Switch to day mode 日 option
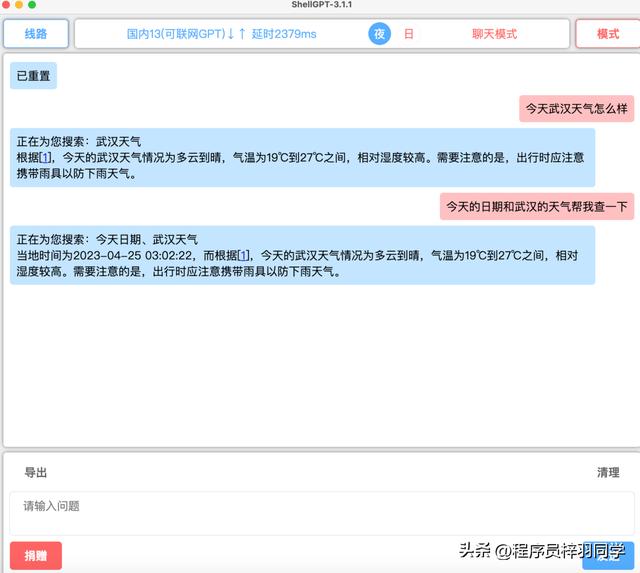The height and width of the screenshot is (573, 640). 408,34
